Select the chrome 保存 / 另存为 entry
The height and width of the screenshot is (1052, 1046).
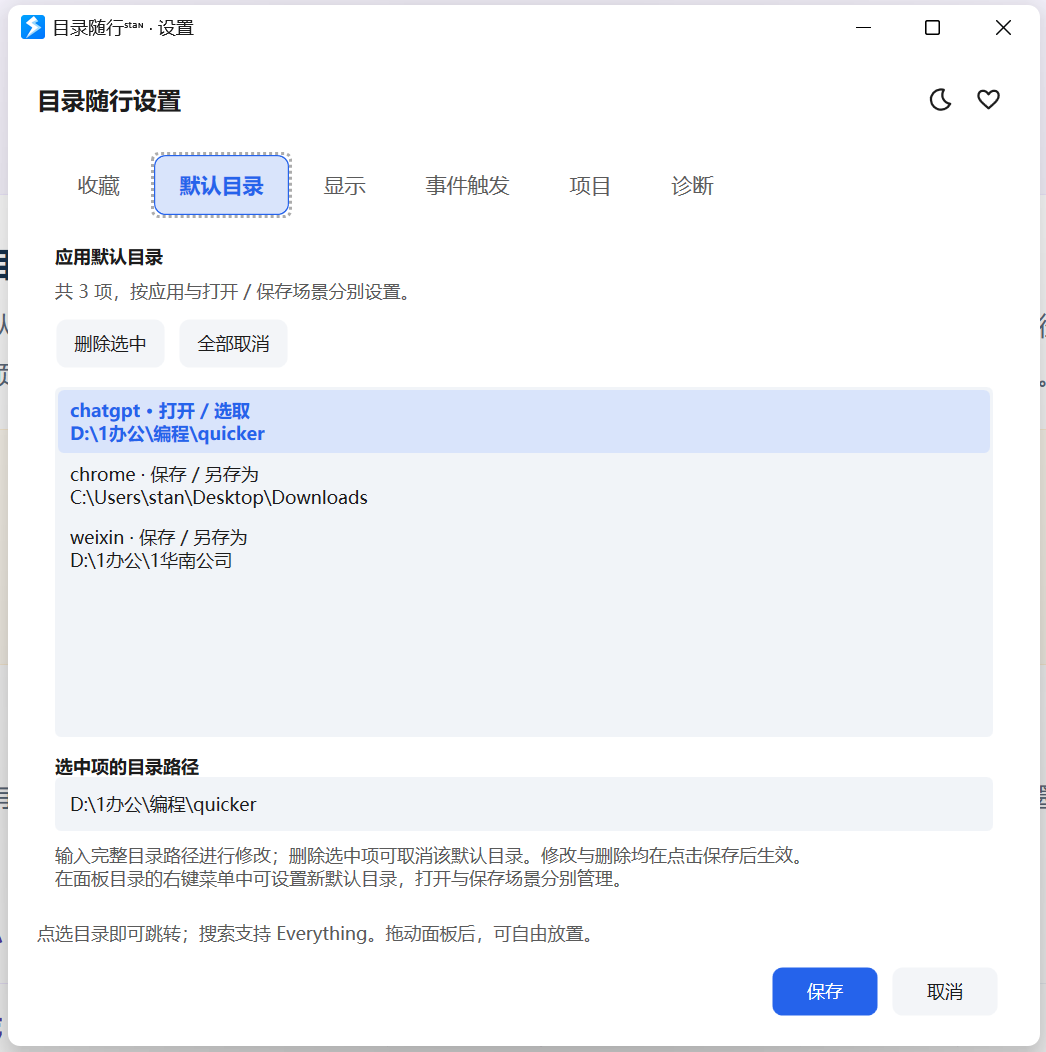523,485
